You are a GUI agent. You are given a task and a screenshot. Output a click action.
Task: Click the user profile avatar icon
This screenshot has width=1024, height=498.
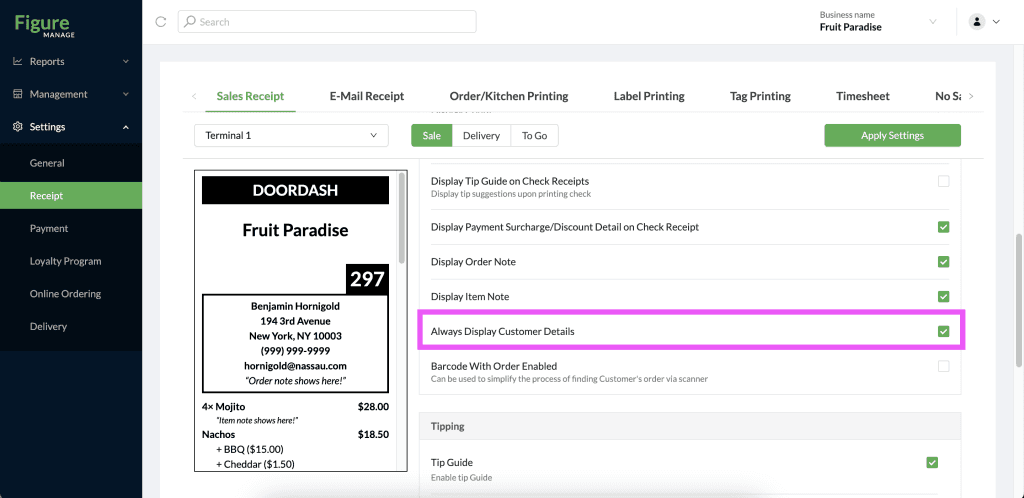pyautogui.click(x=977, y=22)
